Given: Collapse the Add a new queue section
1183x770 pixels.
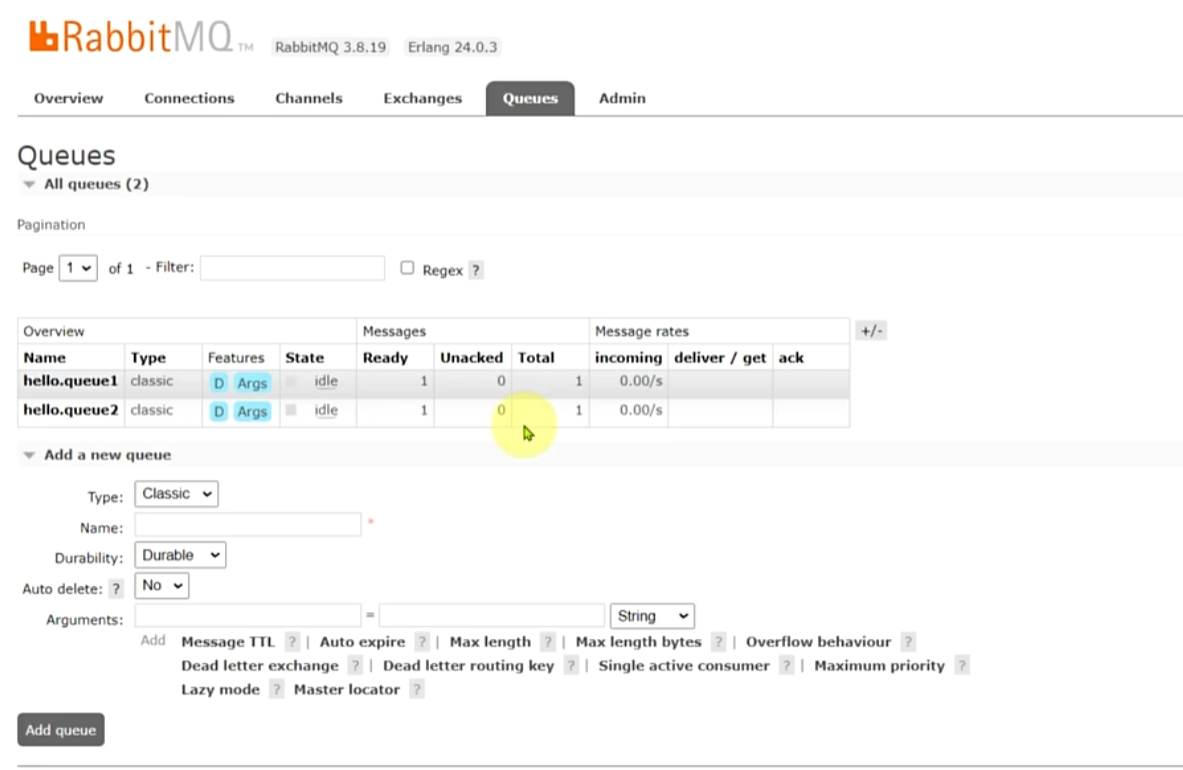Looking at the screenshot, I should 97,455.
